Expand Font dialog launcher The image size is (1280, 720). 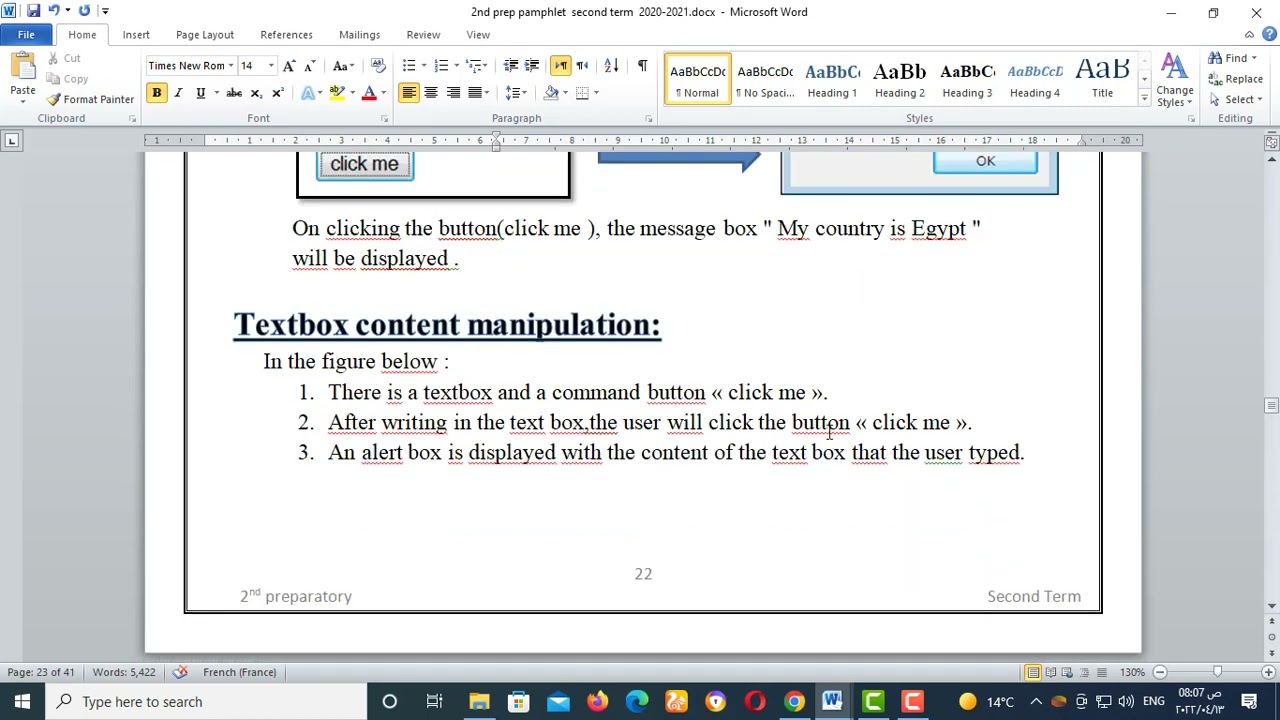point(384,119)
